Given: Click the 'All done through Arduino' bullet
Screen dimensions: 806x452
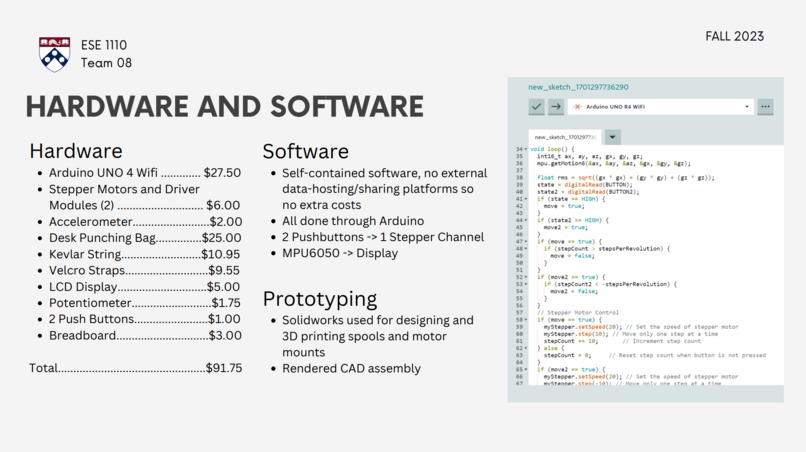Looking at the screenshot, I should point(353,221).
